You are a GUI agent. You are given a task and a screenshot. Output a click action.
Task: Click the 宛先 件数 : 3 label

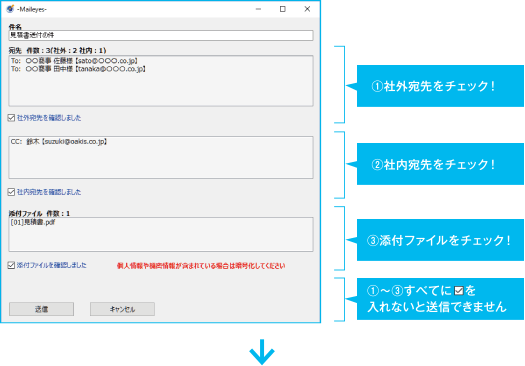(57, 51)
